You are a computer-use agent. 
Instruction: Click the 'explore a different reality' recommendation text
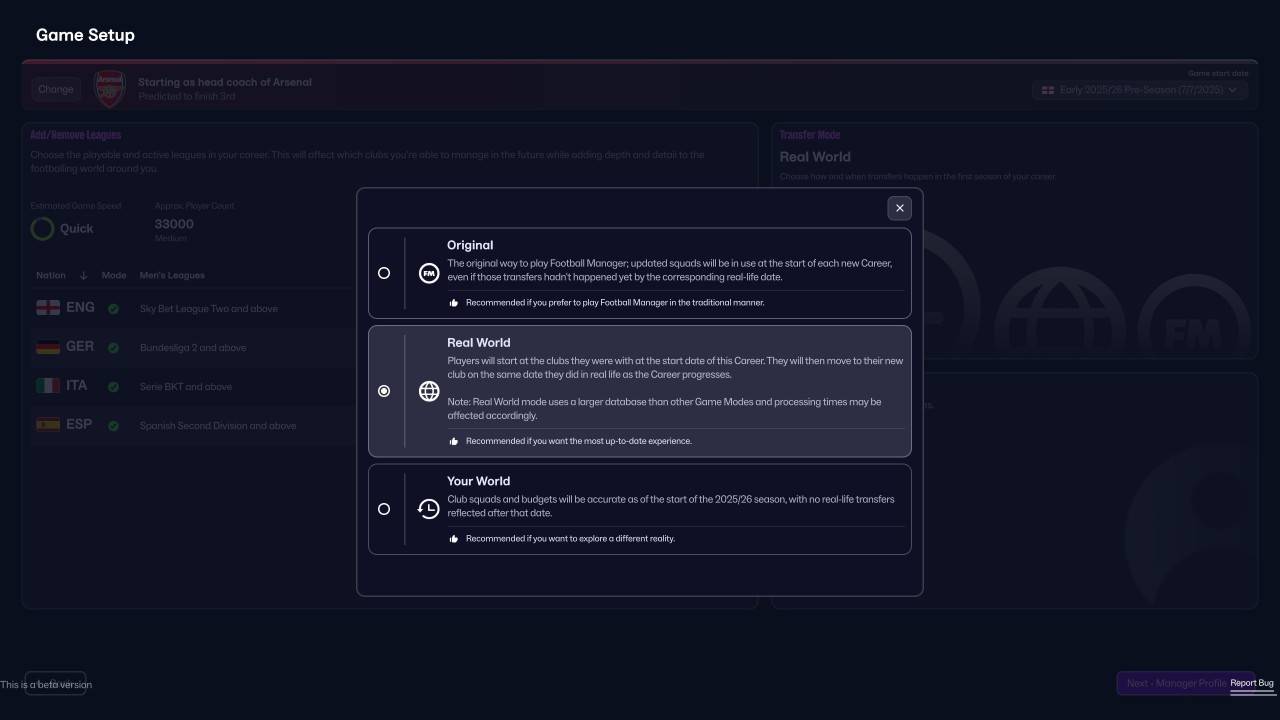coord(570,538)
